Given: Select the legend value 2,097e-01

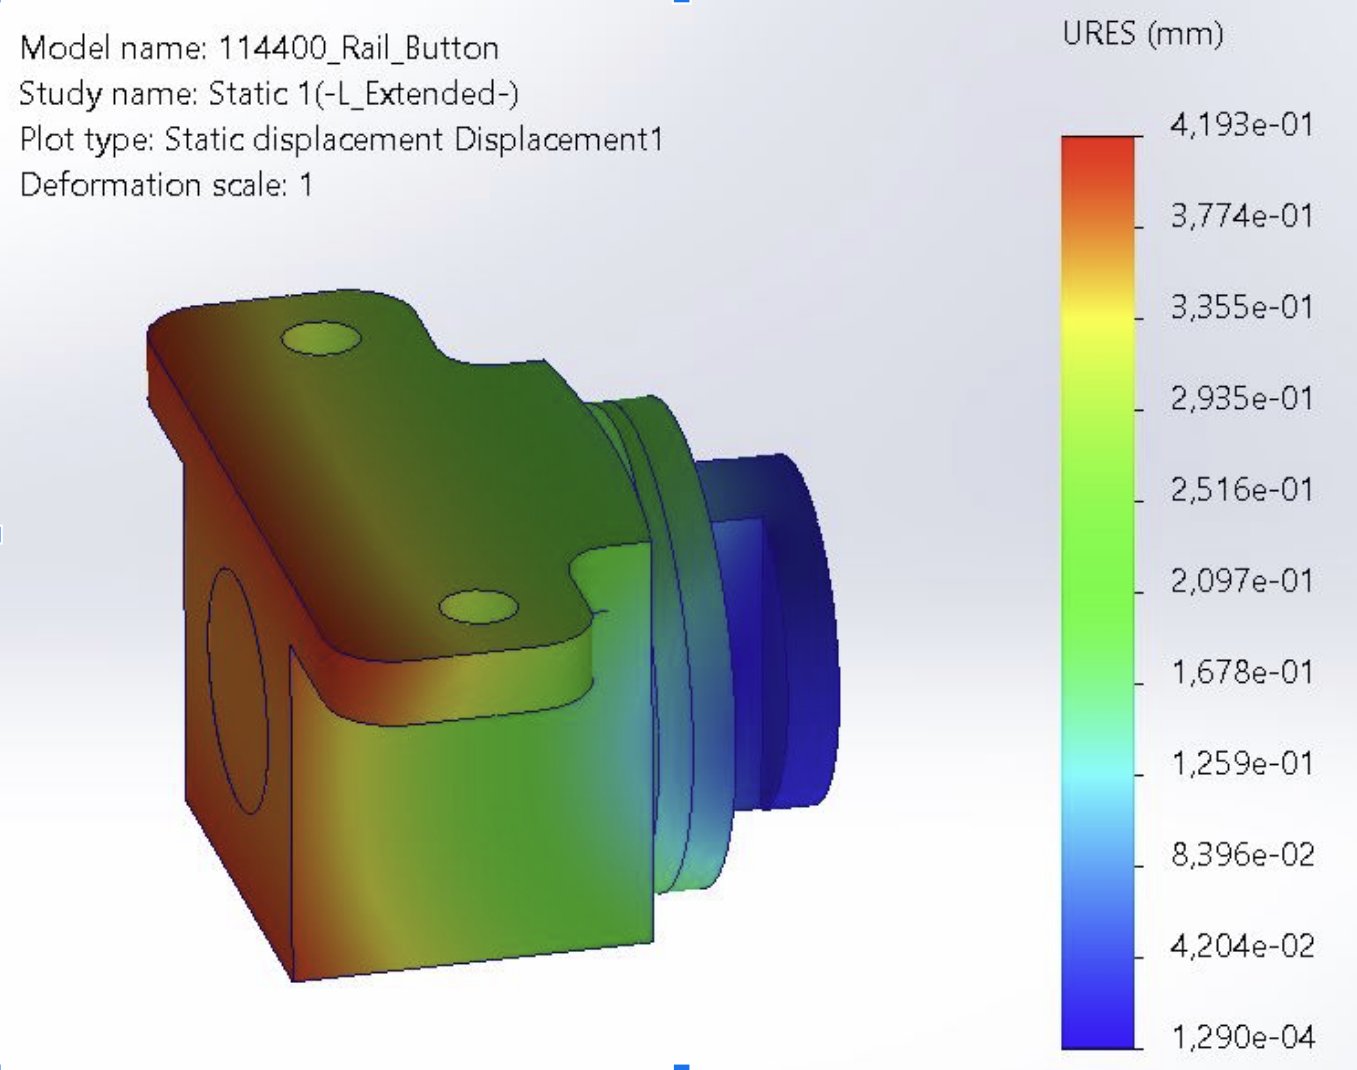Looking at the screenshot, I should click(1241, 581).
